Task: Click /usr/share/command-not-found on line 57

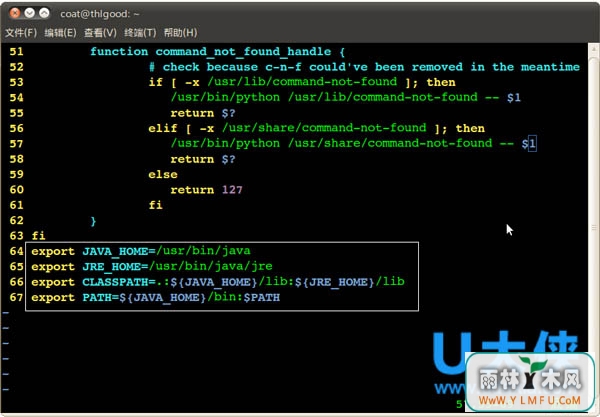Action: click(x=390, y=143)
